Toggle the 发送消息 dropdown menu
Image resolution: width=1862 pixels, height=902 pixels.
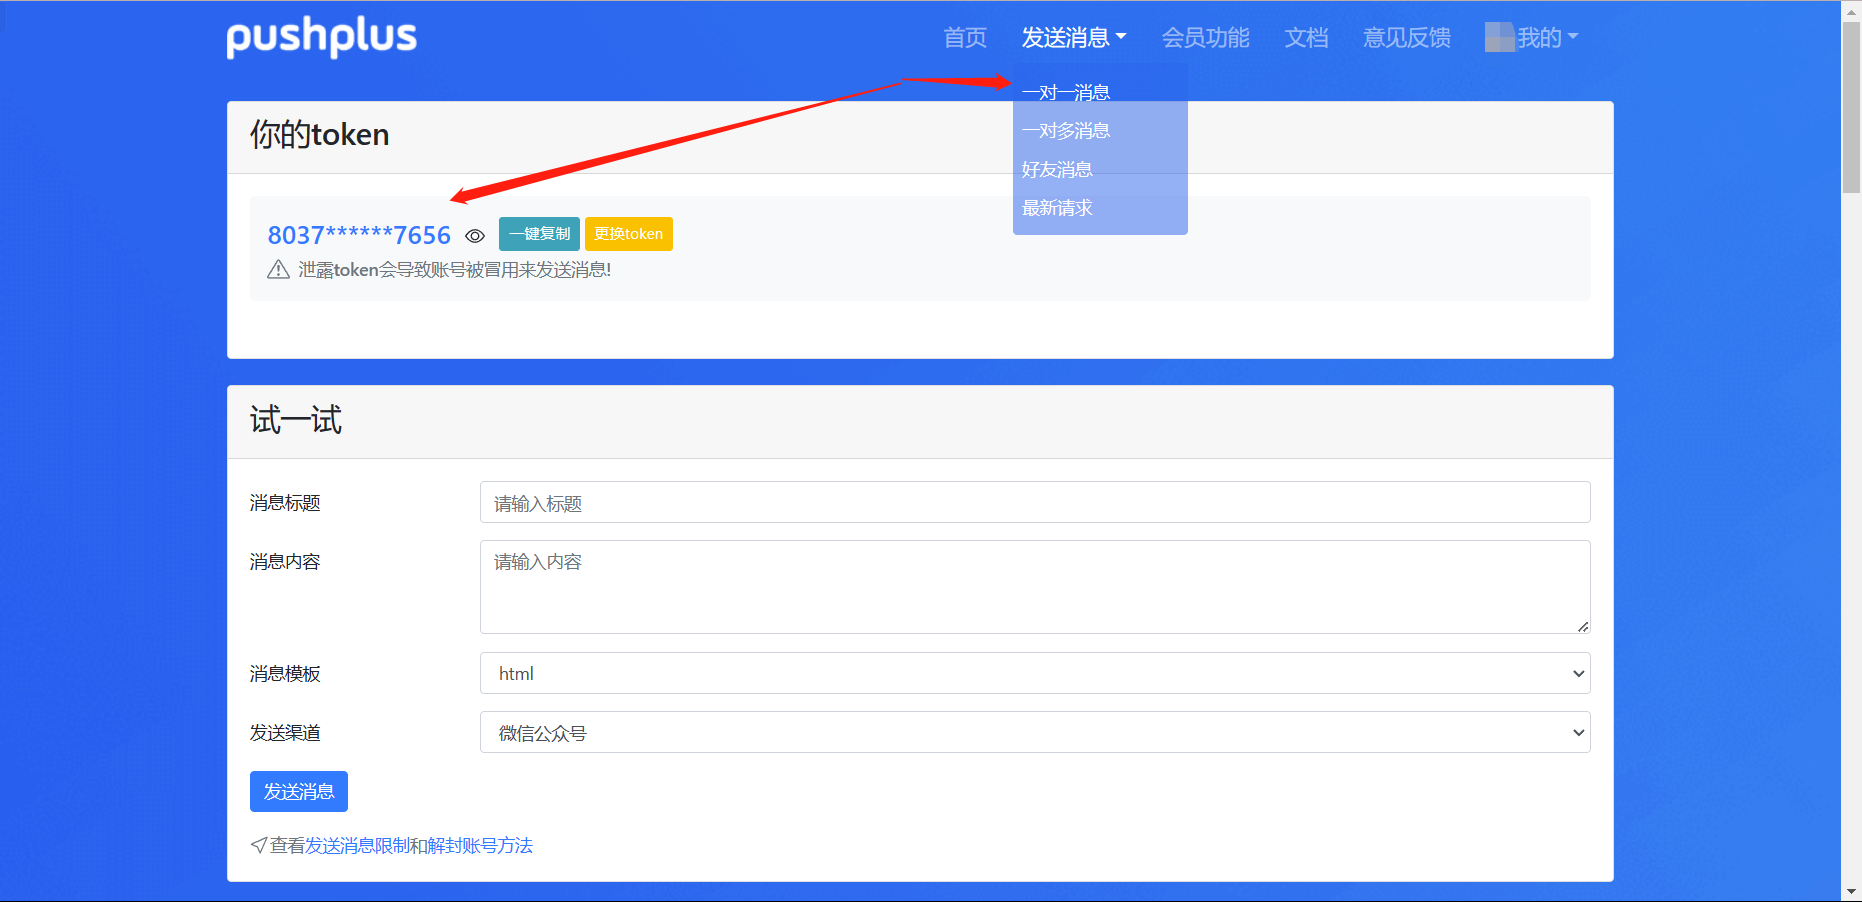coord(1074,38)
